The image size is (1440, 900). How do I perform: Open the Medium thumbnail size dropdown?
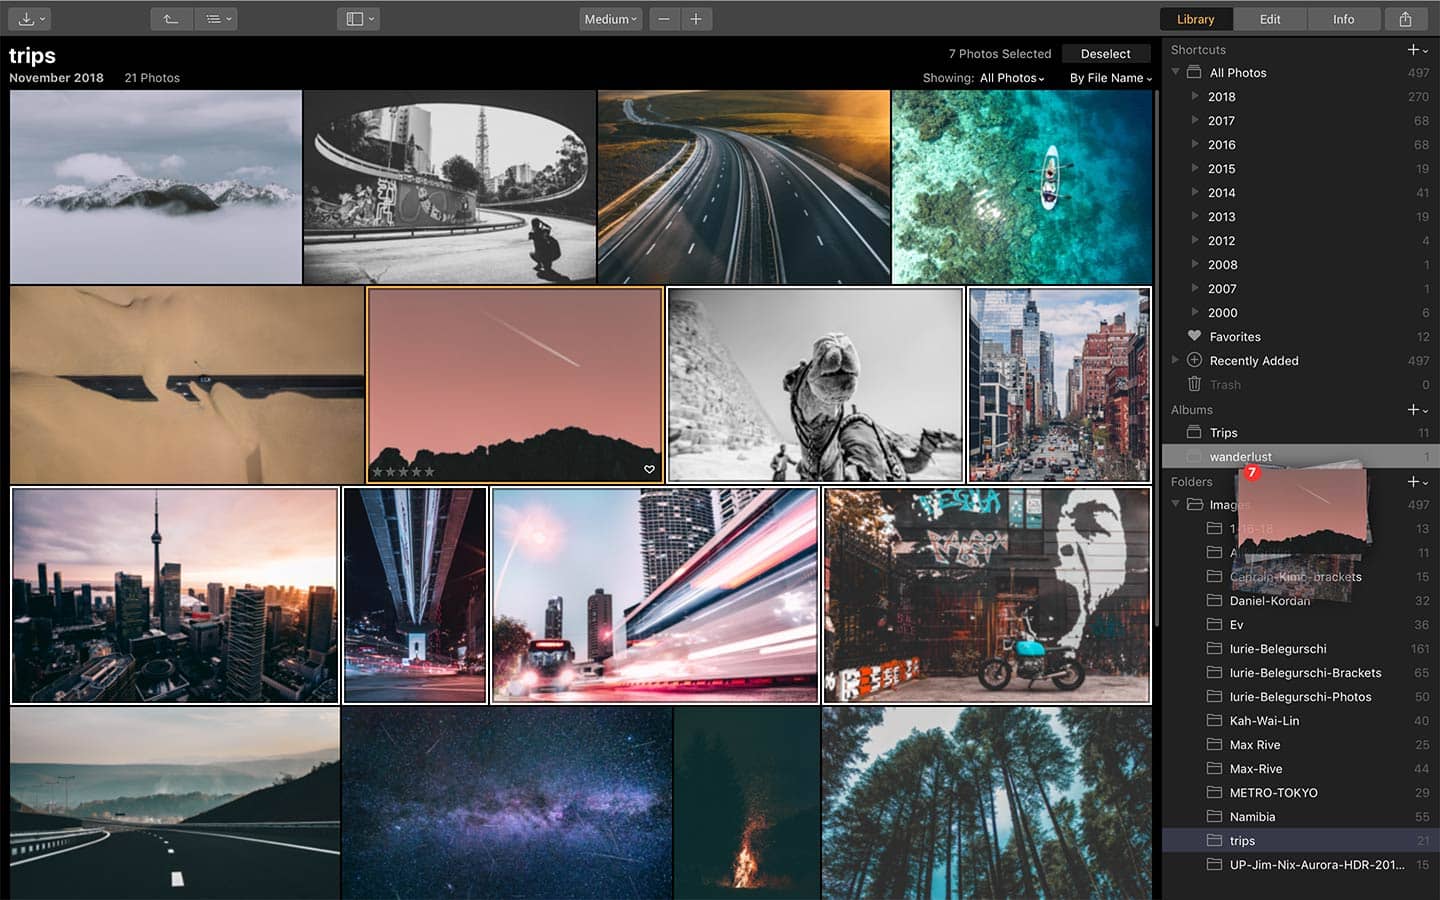click(x=610, y=19)
